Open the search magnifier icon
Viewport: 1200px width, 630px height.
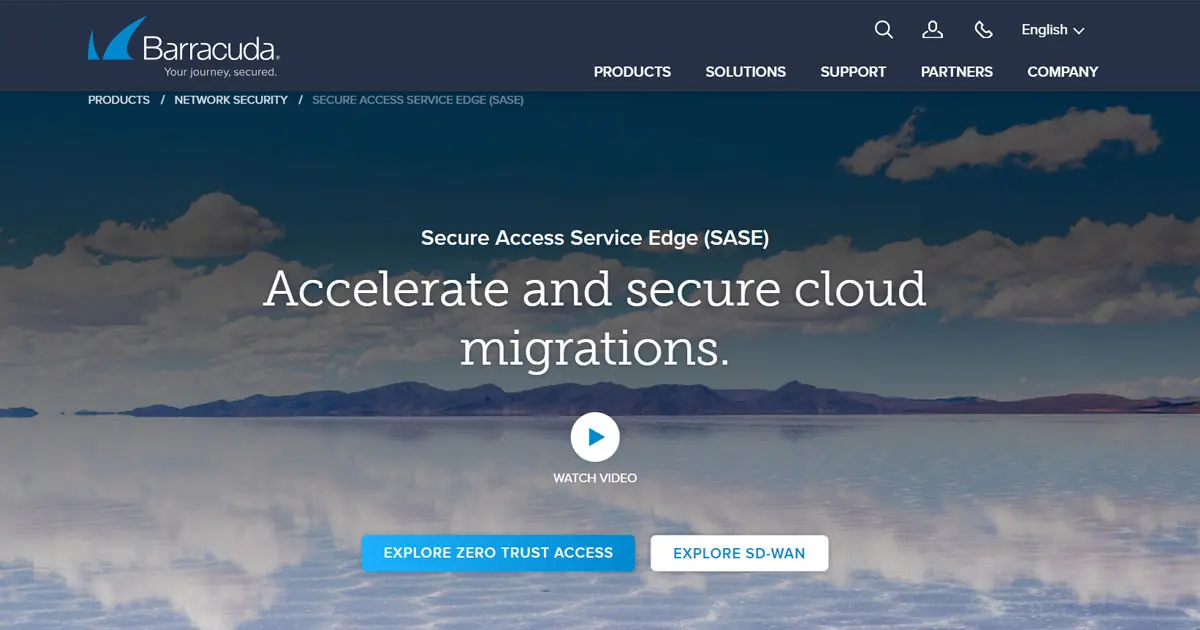883,30
